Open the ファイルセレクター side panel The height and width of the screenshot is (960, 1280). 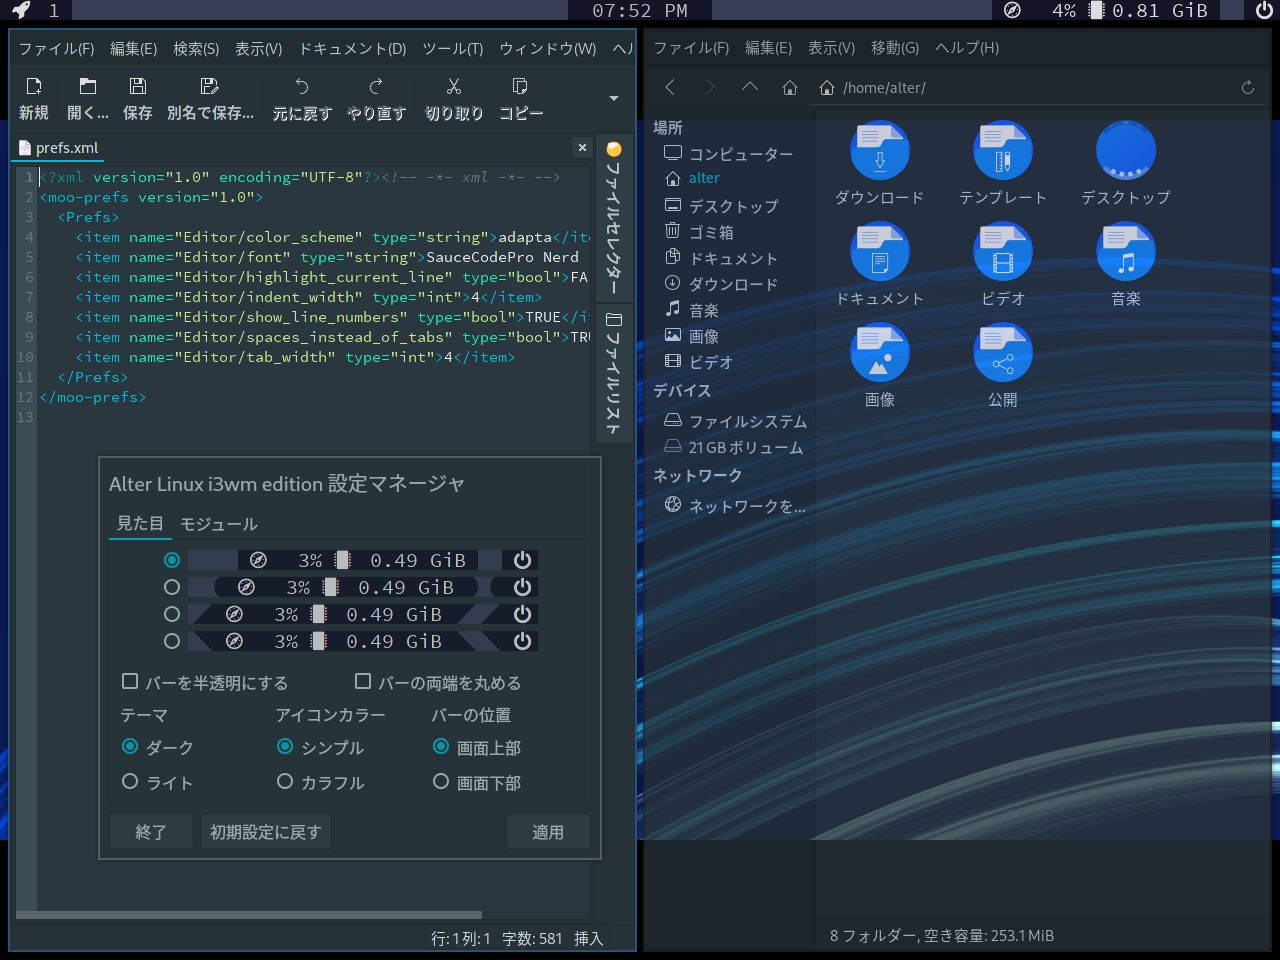pyautogui.click(x=613, y=218)
